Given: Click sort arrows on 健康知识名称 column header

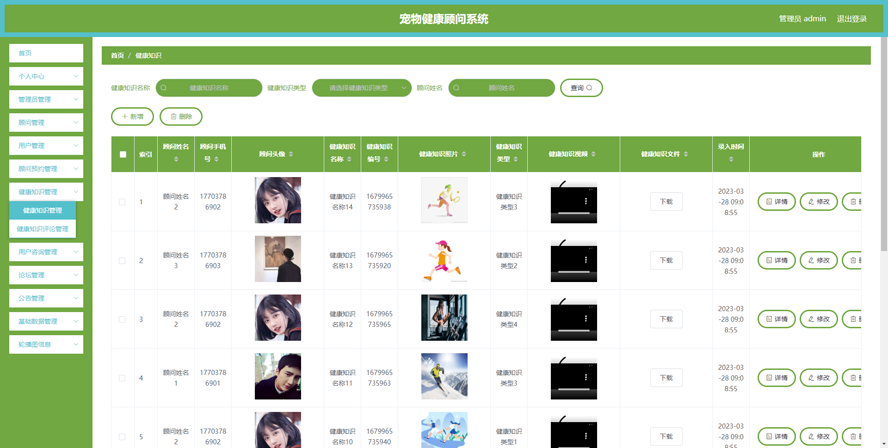Looking at the screenshot, I should coord(347,159).
